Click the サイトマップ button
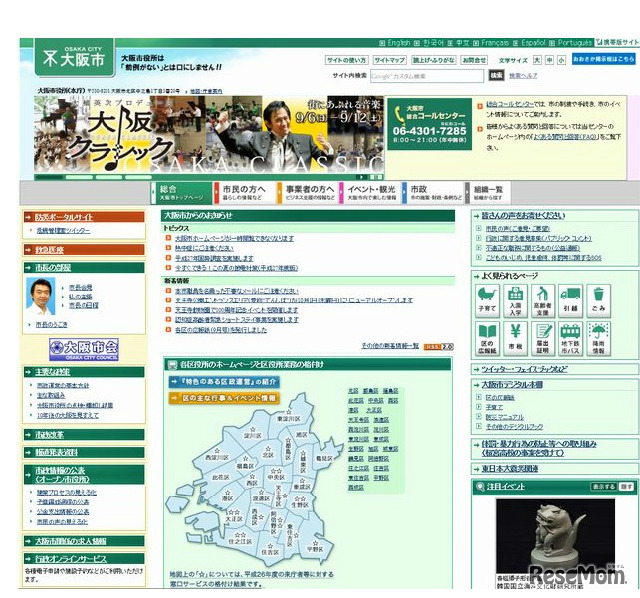 389,60
